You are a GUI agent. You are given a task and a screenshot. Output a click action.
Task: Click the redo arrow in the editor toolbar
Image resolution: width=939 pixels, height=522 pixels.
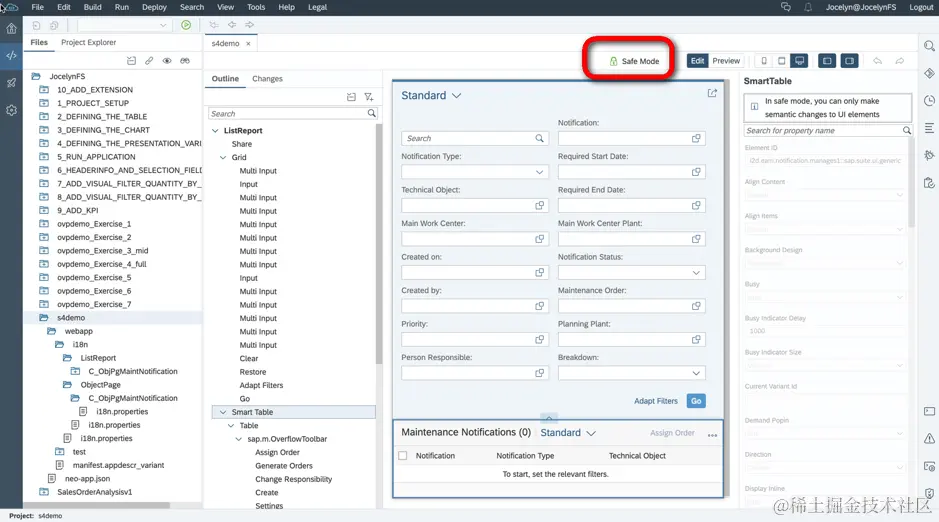click(899, 60)
